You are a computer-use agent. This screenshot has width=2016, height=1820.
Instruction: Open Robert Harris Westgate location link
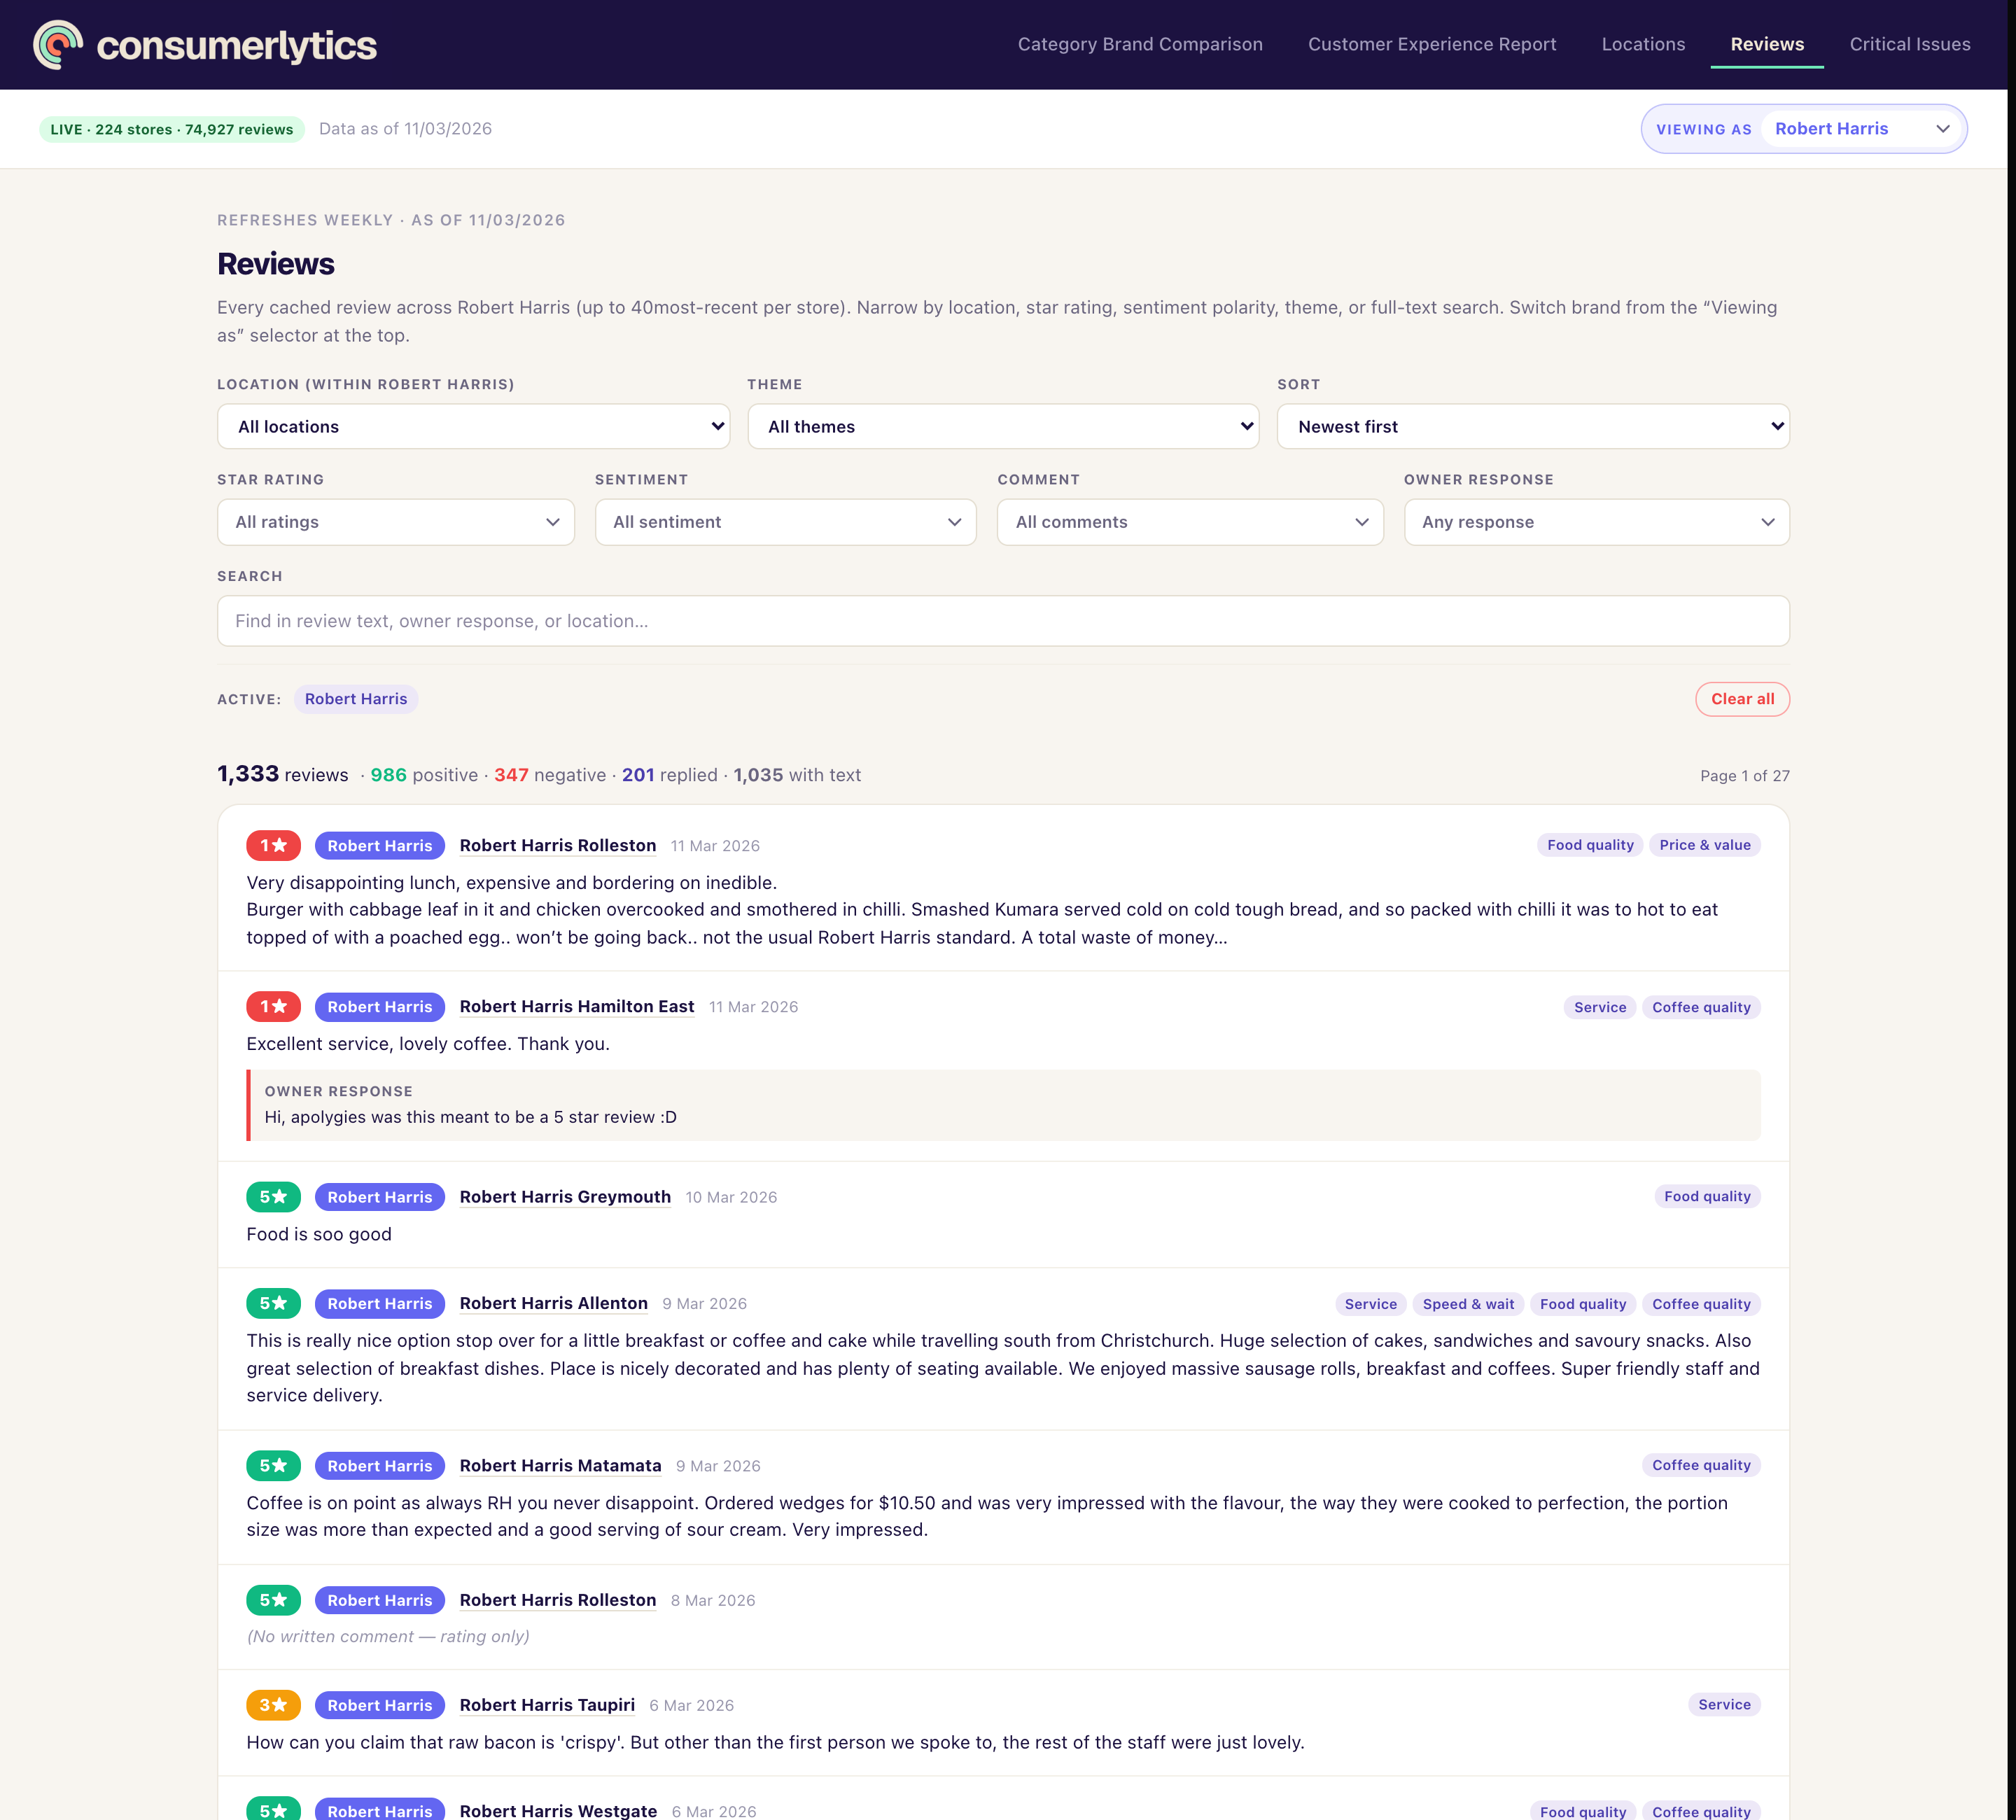click(x=558, y=1811)
